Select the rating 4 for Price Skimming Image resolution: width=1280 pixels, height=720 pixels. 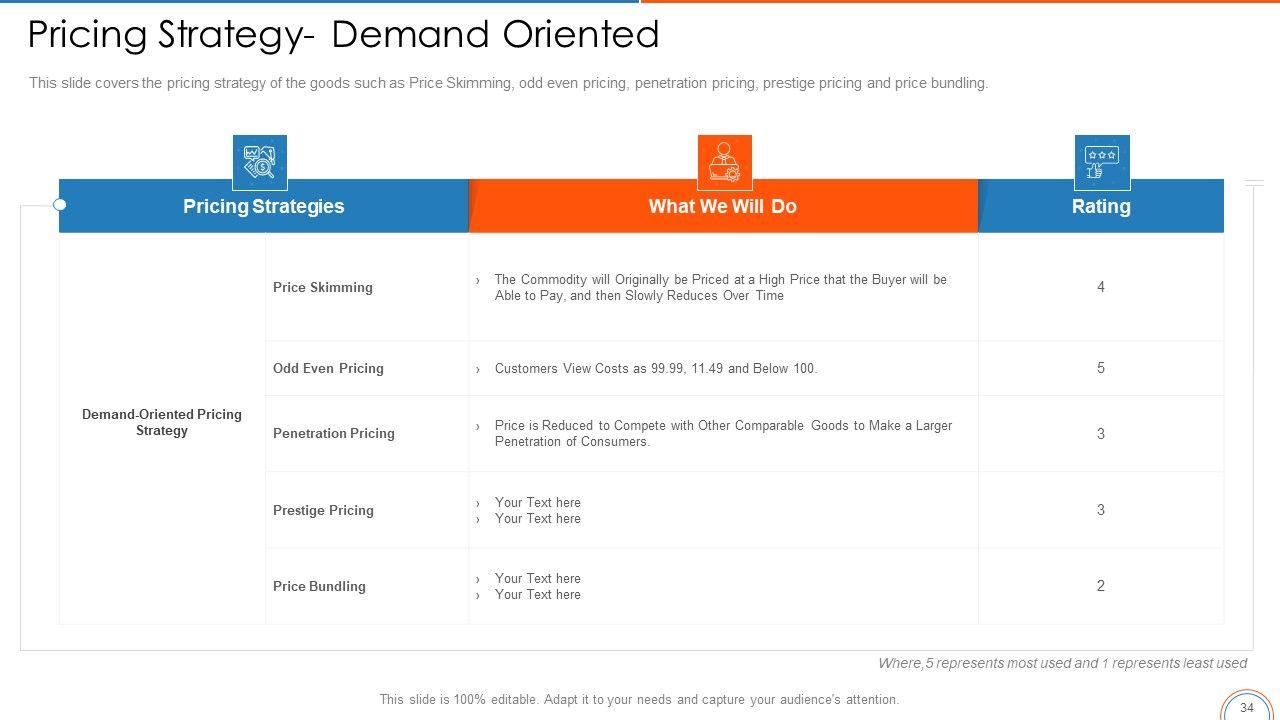coord(1101,287)
